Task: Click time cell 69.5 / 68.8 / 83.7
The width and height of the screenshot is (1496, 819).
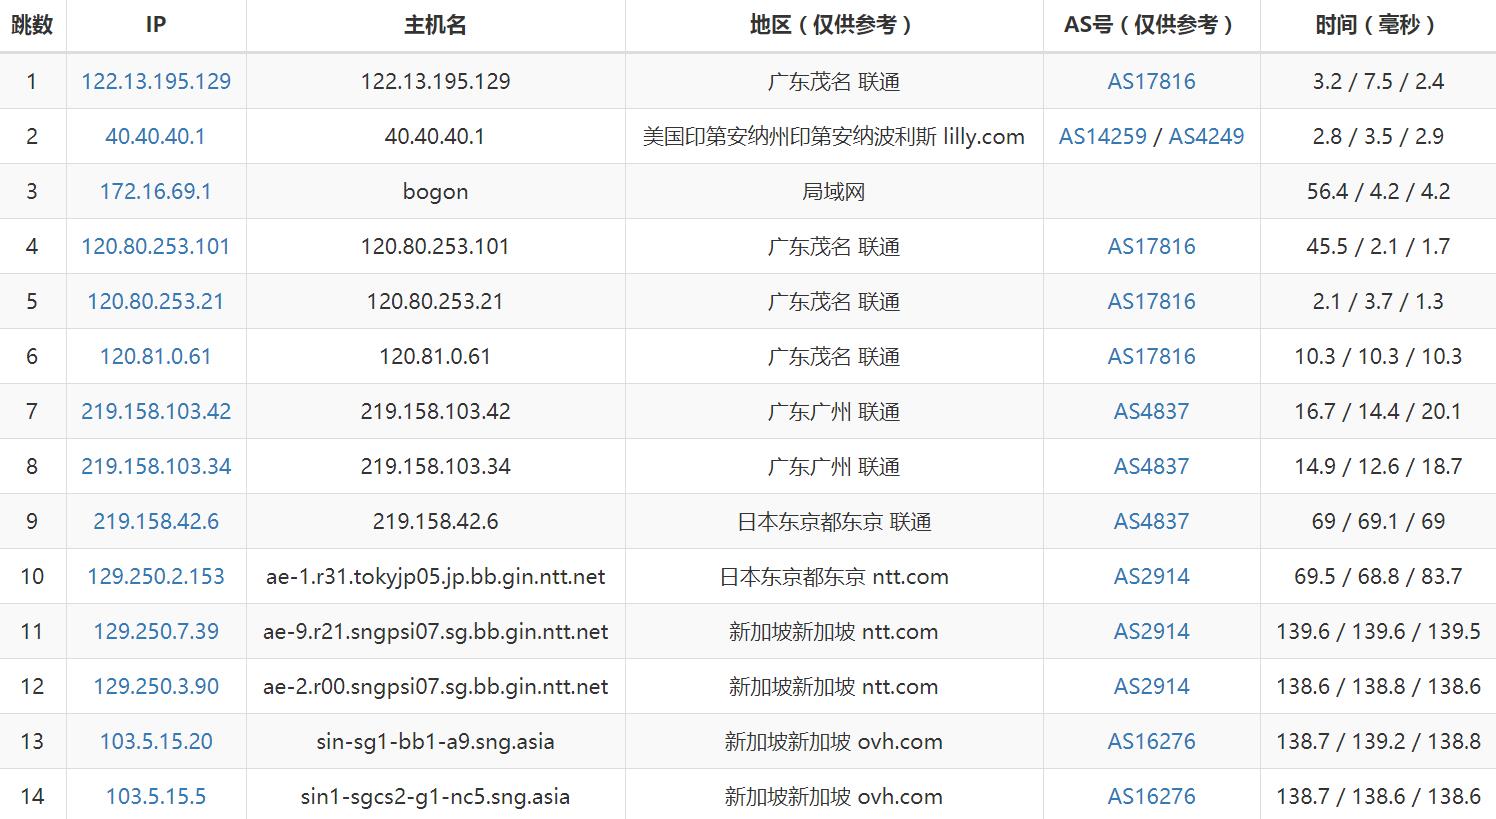Action: [1378, 576]
